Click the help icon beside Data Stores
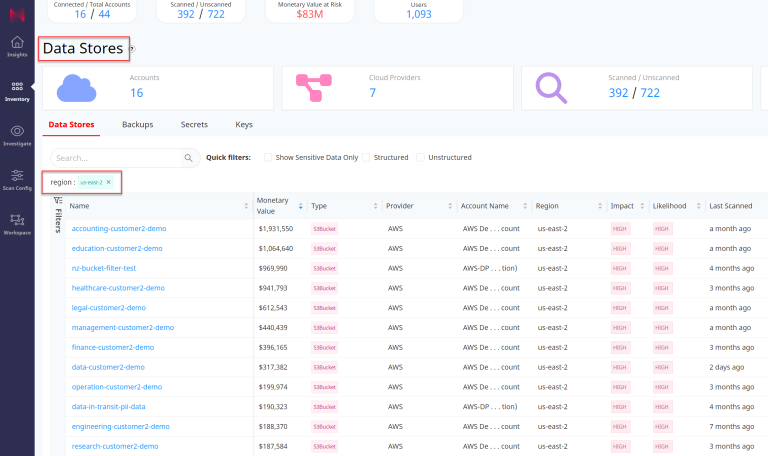This screenshot has height=456, width=768. [131, 49]
